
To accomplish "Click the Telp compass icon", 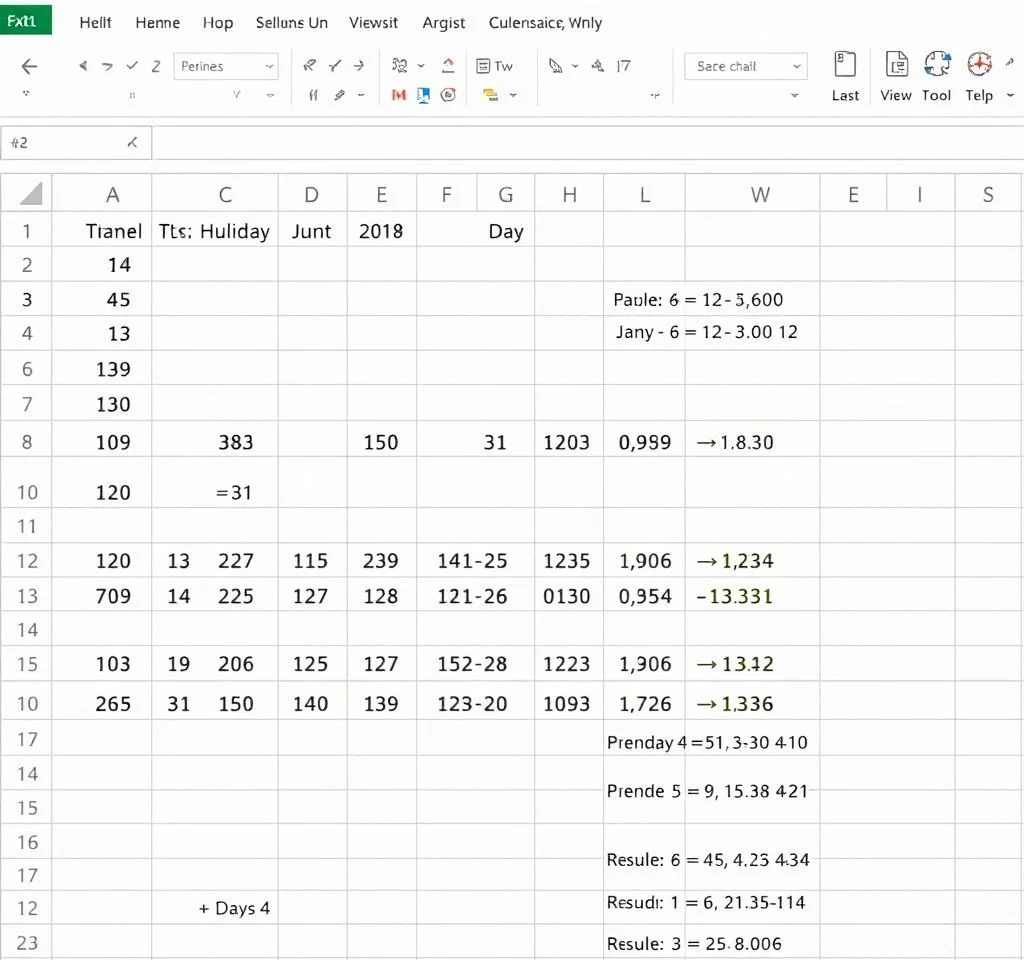I will click(979, 65).
